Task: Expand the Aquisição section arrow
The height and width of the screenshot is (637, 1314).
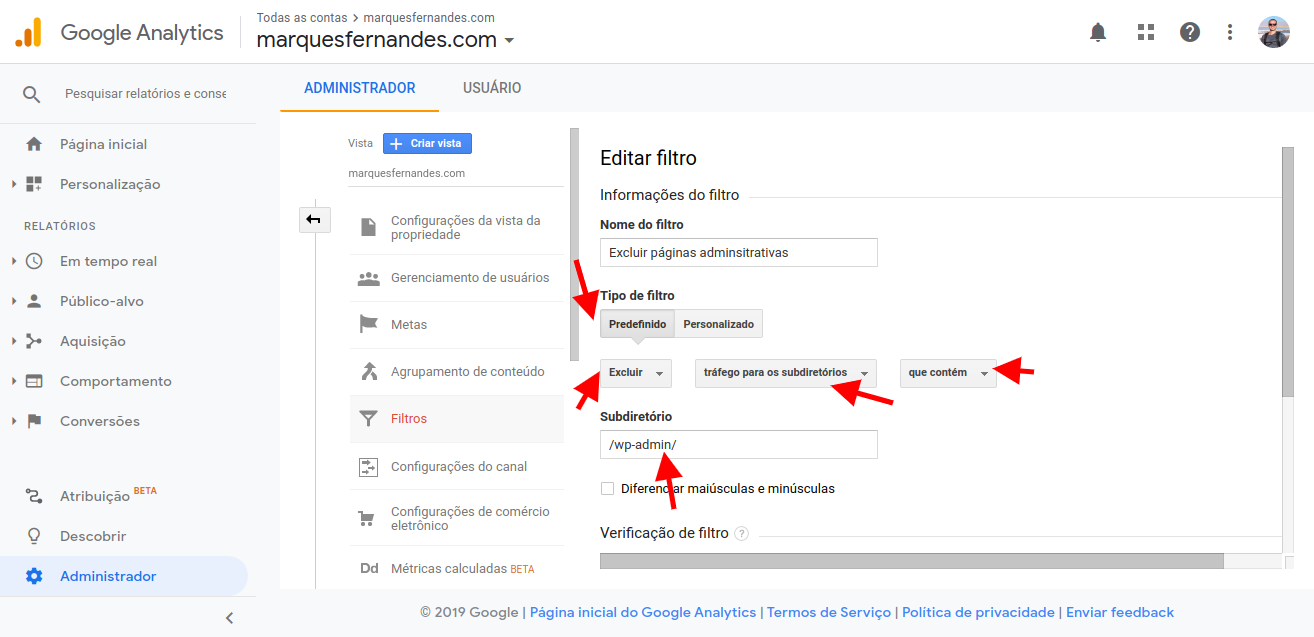Action: pos(13,341)
